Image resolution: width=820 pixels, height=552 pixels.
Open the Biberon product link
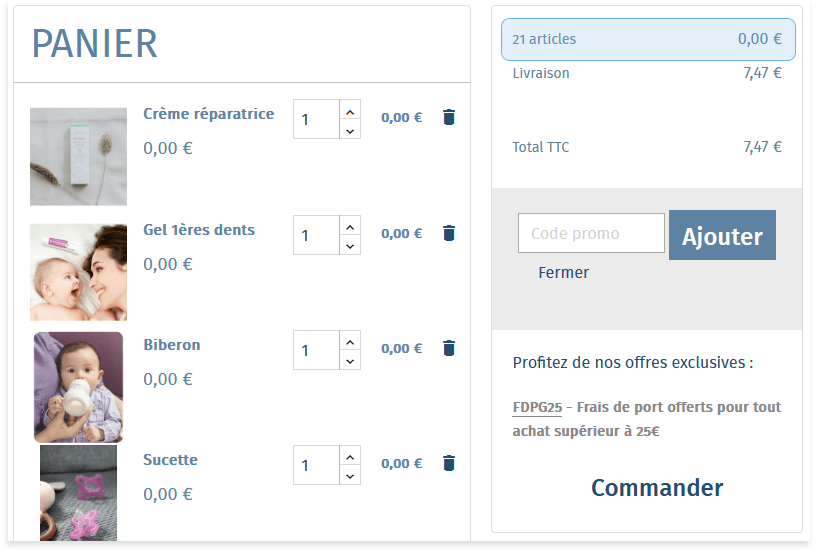(172, 345)
